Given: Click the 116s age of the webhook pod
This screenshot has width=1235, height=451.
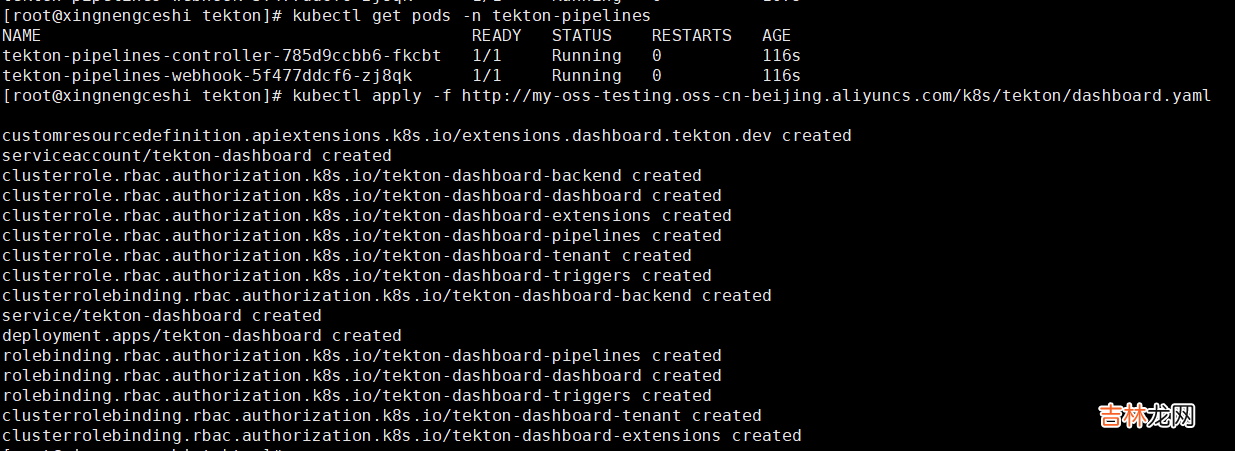Looking at the screenshot, I should [x=781, y=76].
